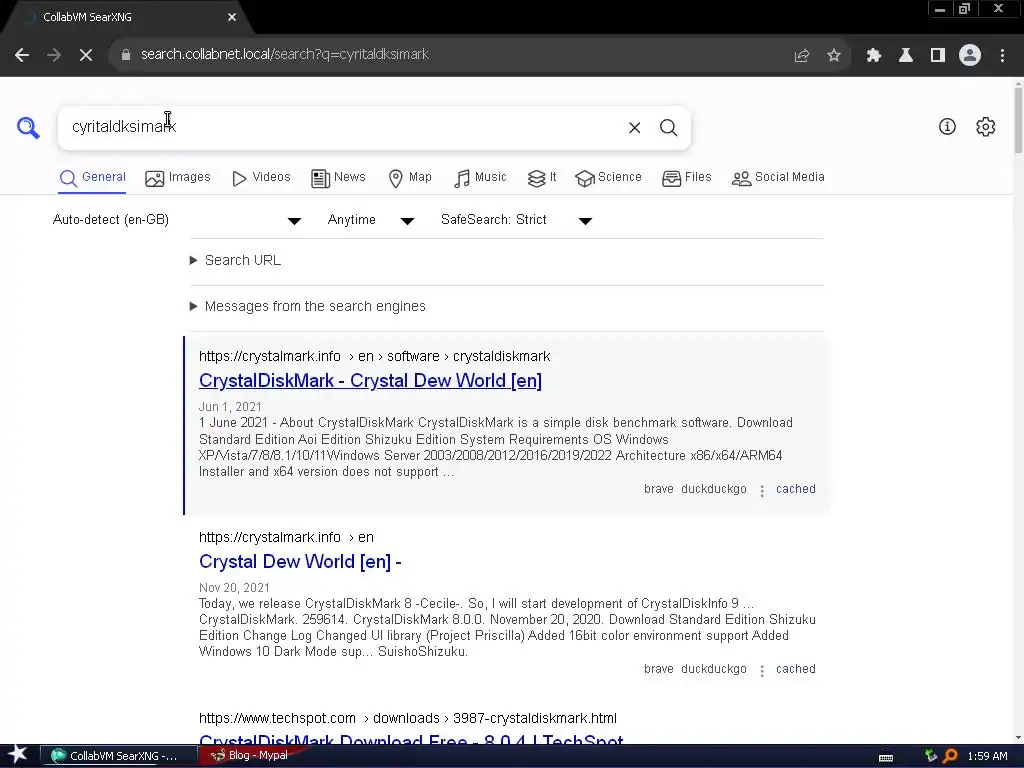Open options dots for Crystal Dew World result

pyautogui.click(x=761, y=671)
